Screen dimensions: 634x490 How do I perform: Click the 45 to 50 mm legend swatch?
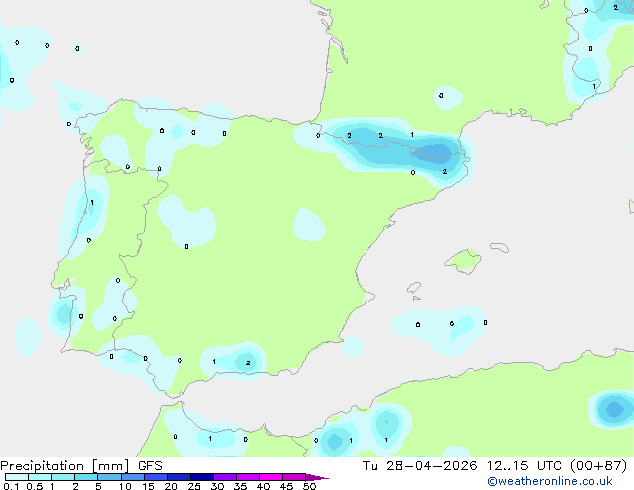point(294,477)
